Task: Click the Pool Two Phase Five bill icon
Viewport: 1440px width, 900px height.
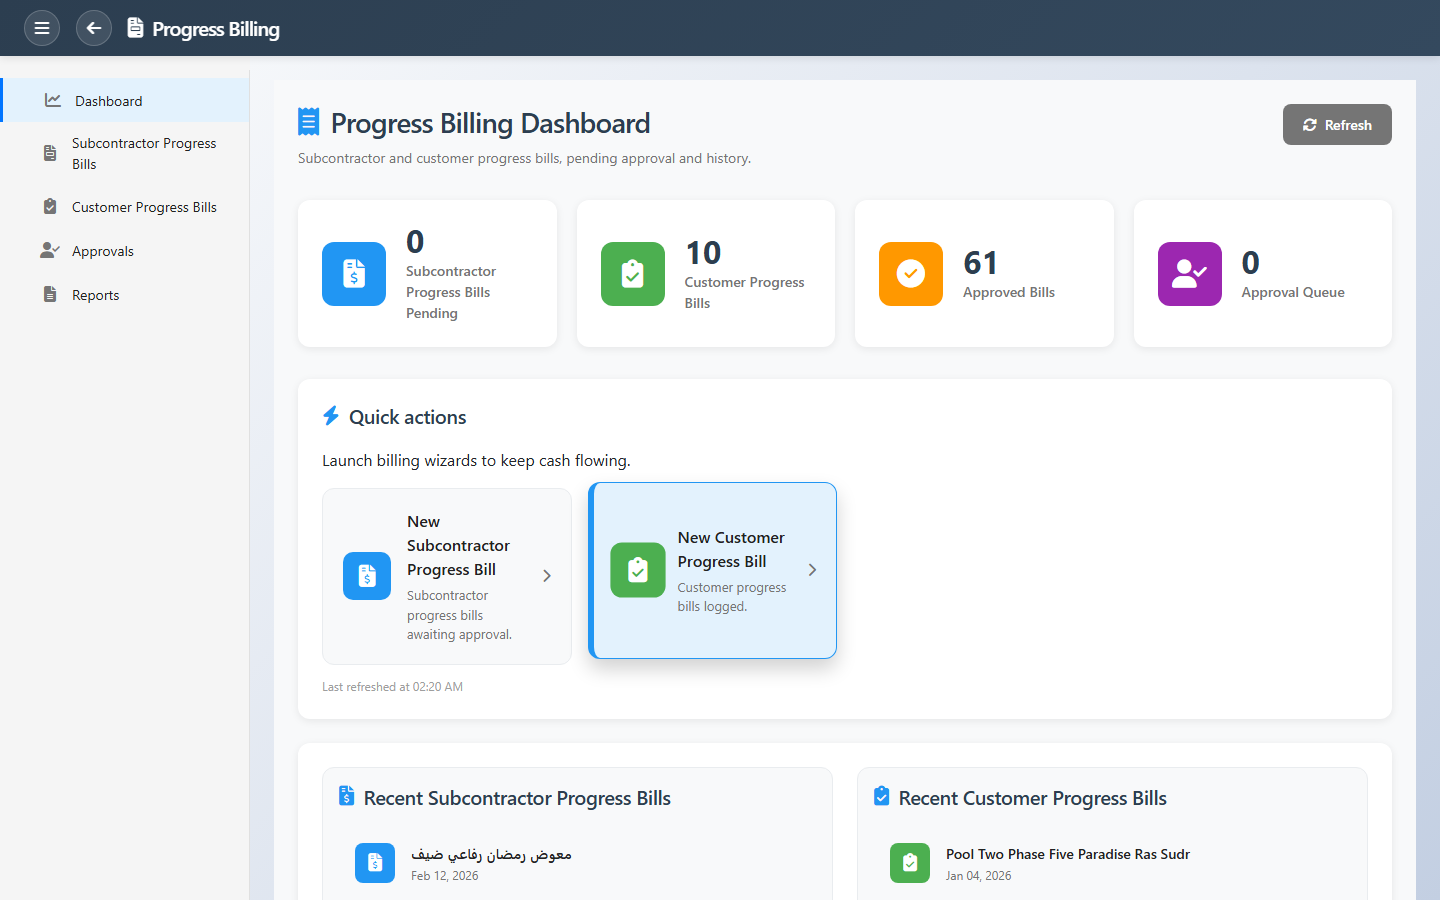Action: (909, 863)
